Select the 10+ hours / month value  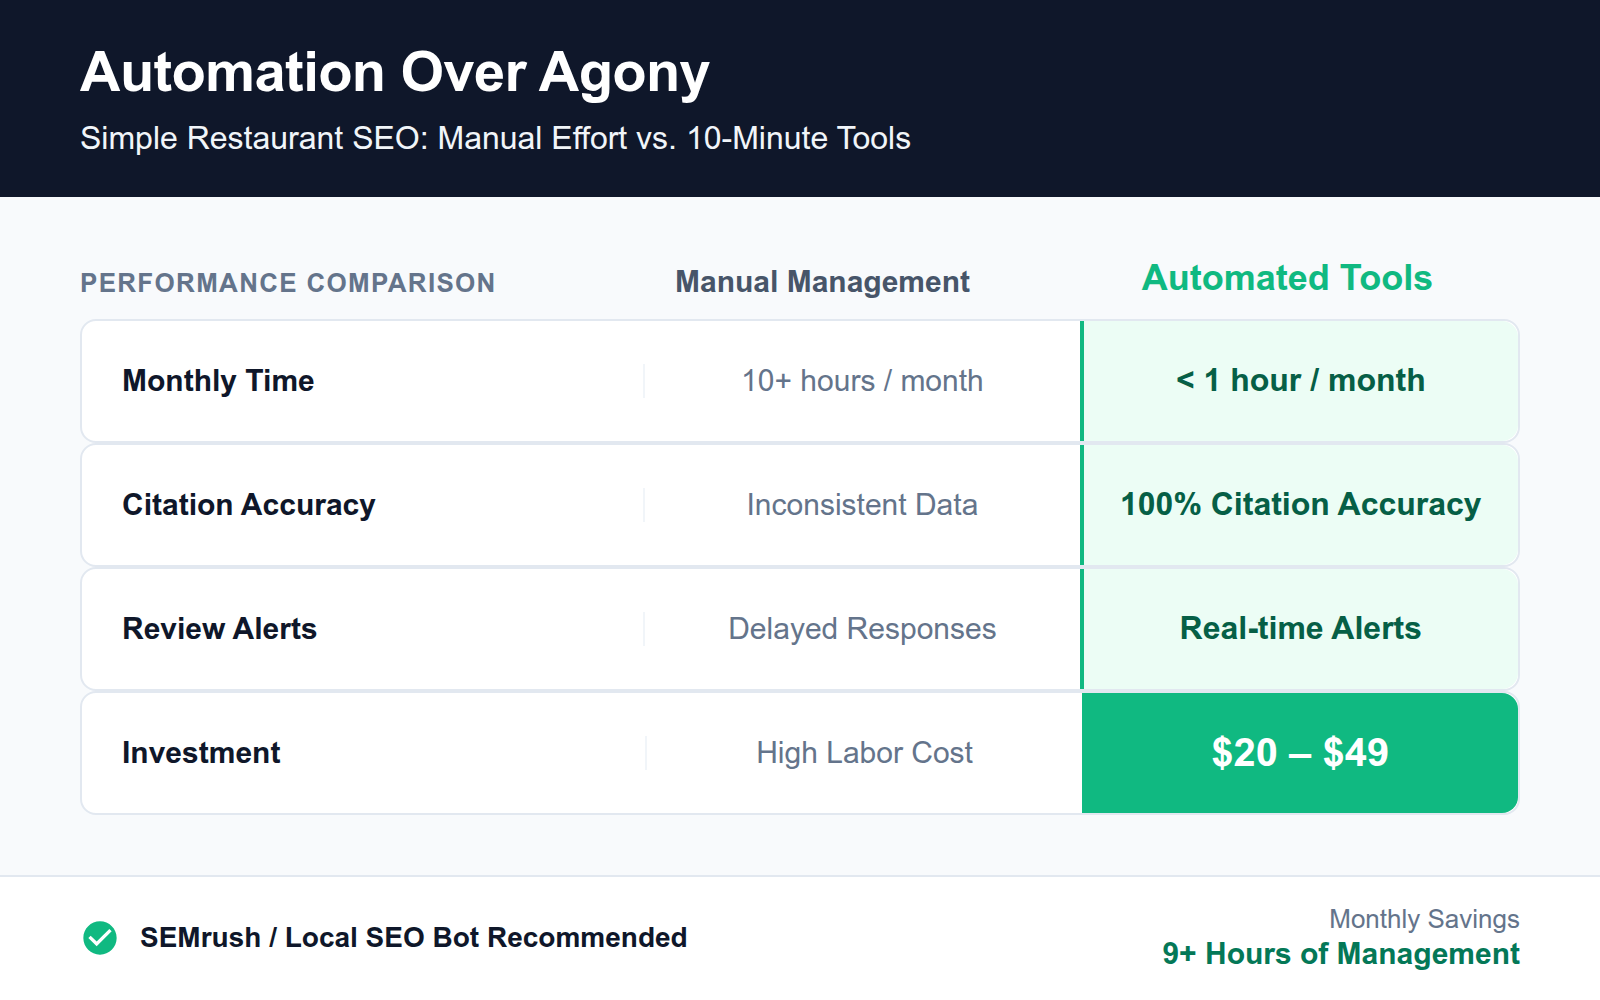(x=862, y=380)
